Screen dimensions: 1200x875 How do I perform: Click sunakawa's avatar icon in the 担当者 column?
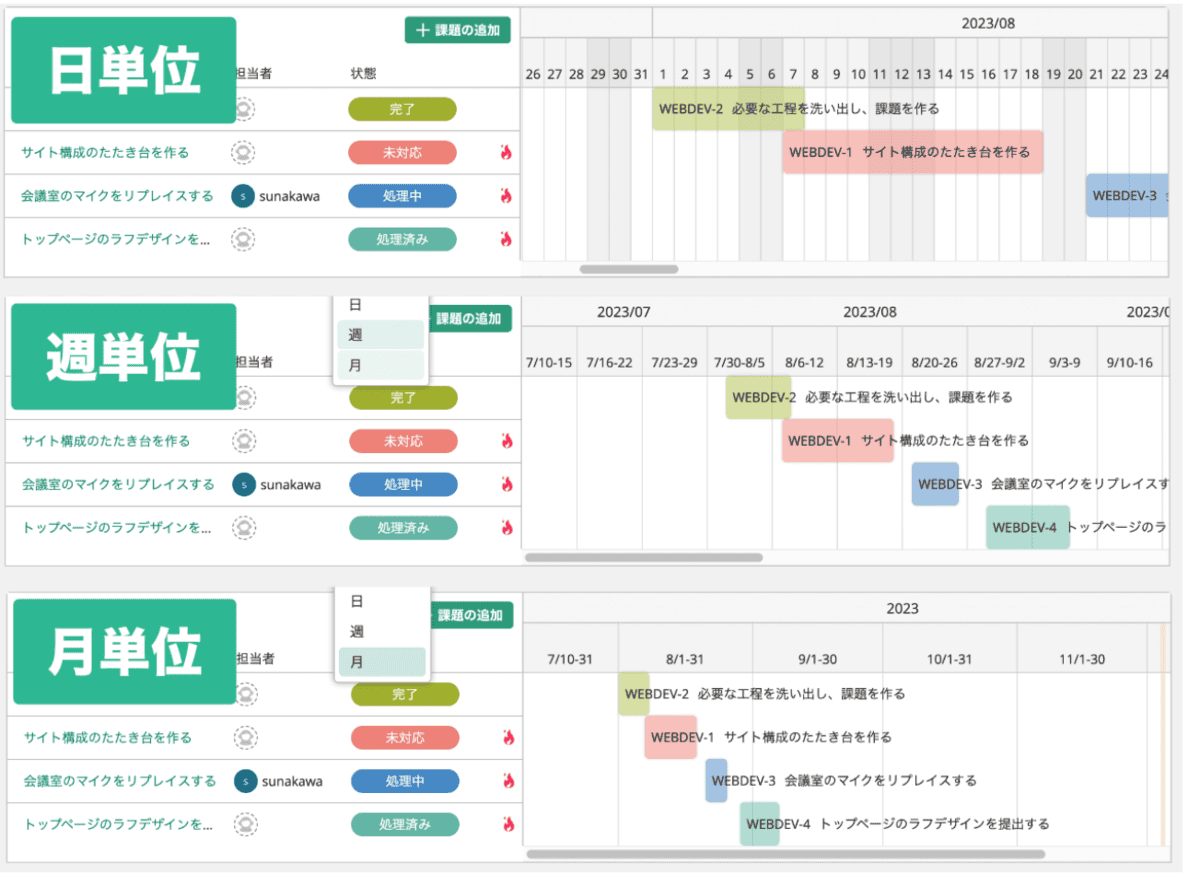[x=243, y=196]
